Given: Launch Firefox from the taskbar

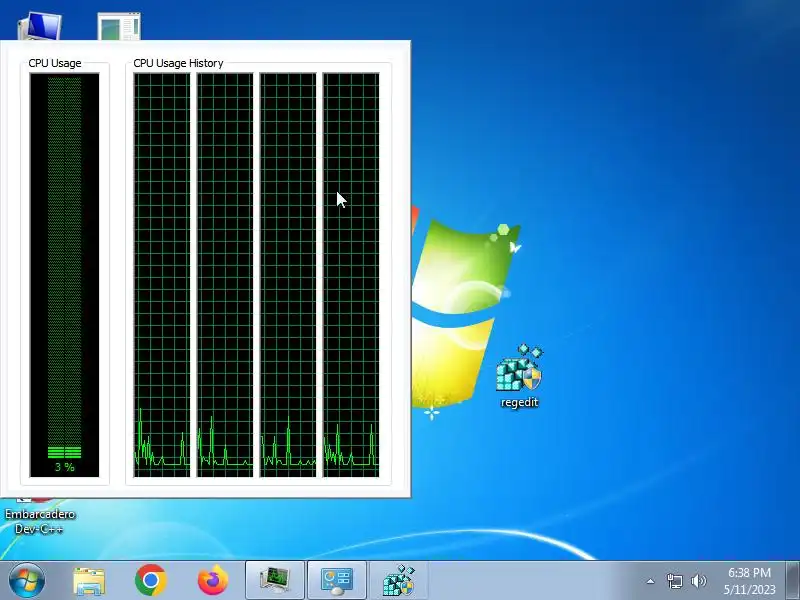Looking at the screenshot, I should pyautogui.click(x=213, y=581).
